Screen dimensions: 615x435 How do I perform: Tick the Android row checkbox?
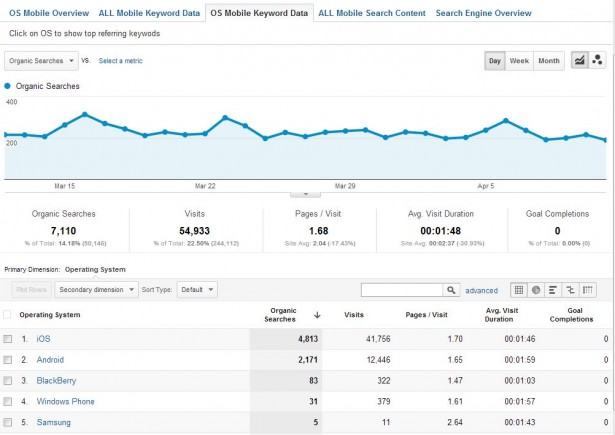click(x=7, y=360)
